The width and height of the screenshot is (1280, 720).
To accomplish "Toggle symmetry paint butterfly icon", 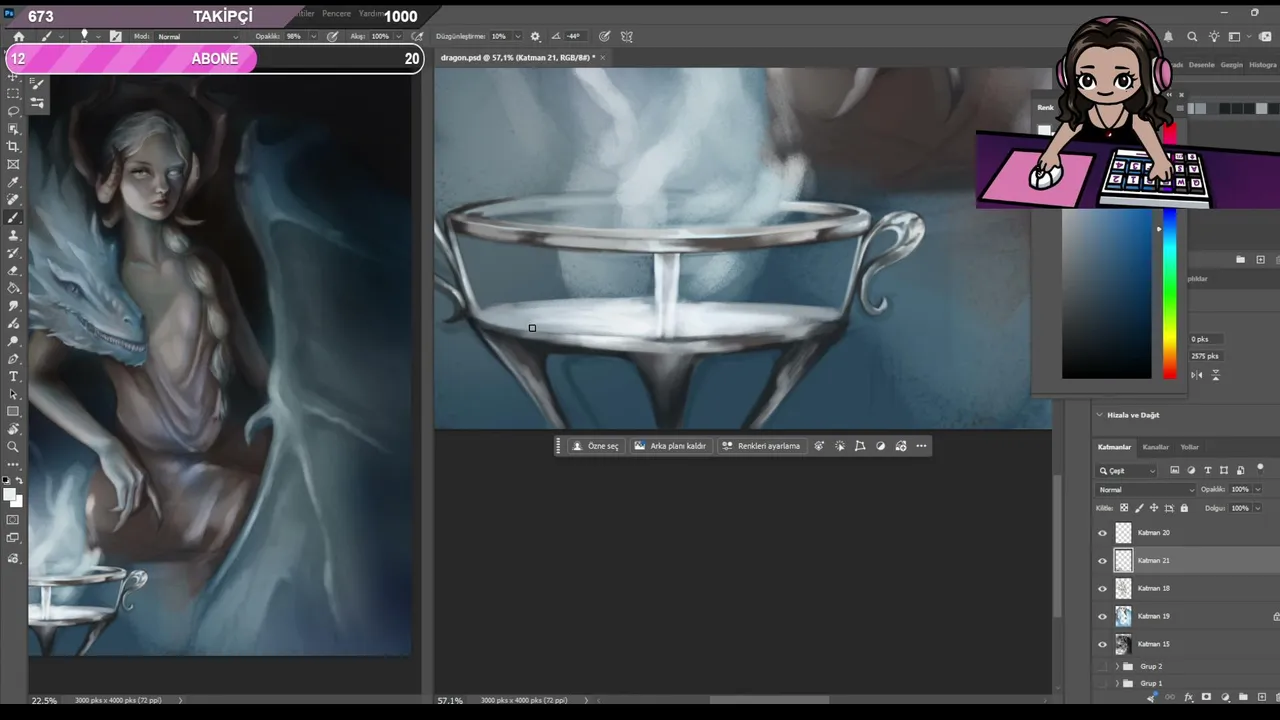I will point(627,37).
